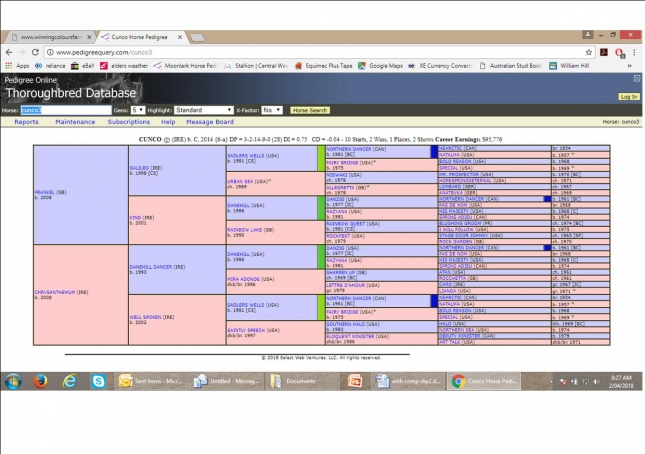Click the browser forward arrow
The height and width of the screenshot is (454, 645).
click(x=22, y=52)
